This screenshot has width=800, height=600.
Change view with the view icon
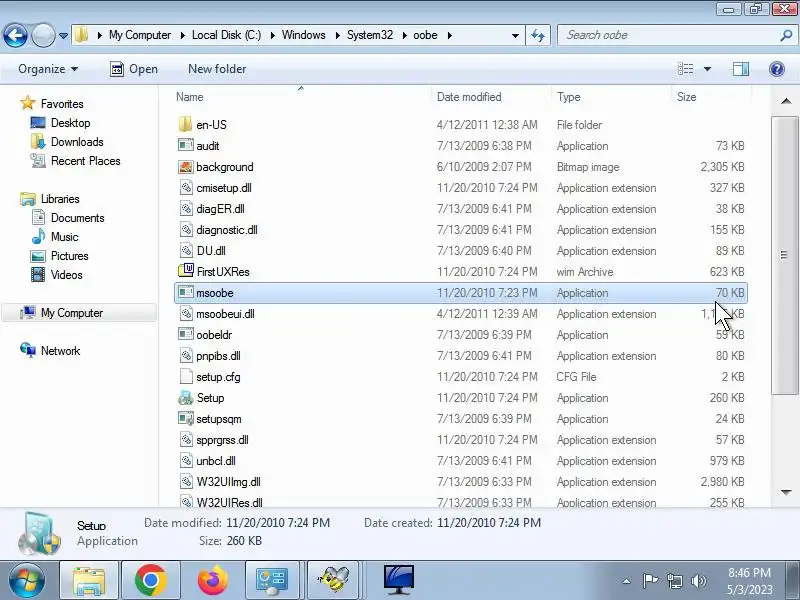pyautogui.click(x=685, y=68)
